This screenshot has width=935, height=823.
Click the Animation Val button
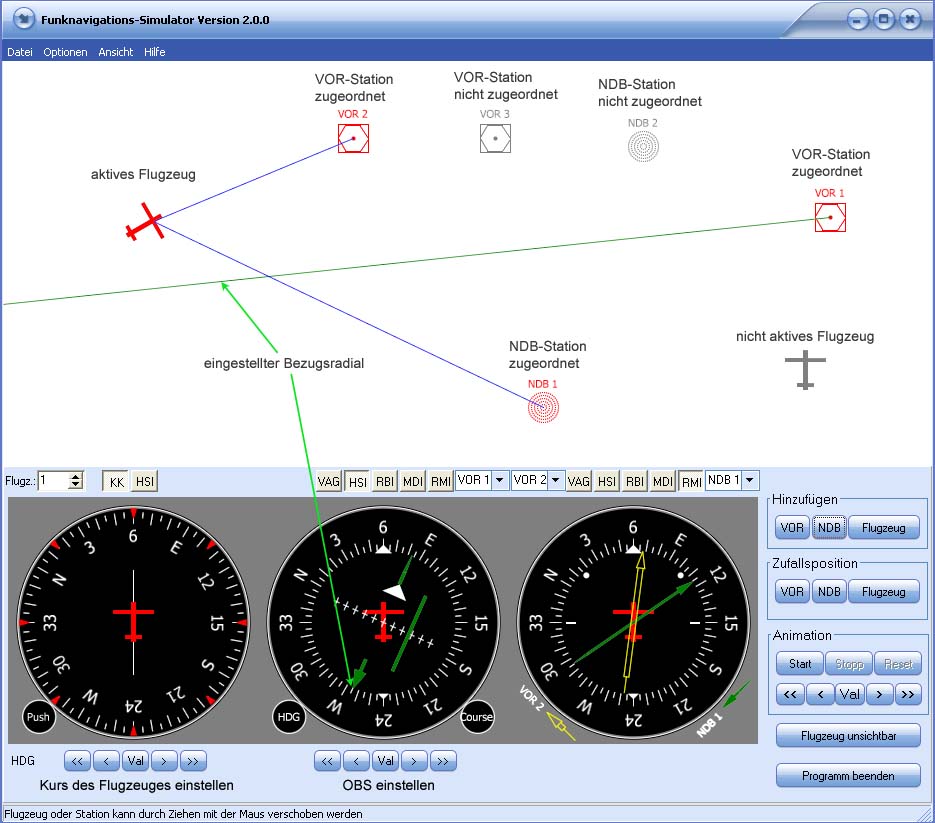pos(850,694)
